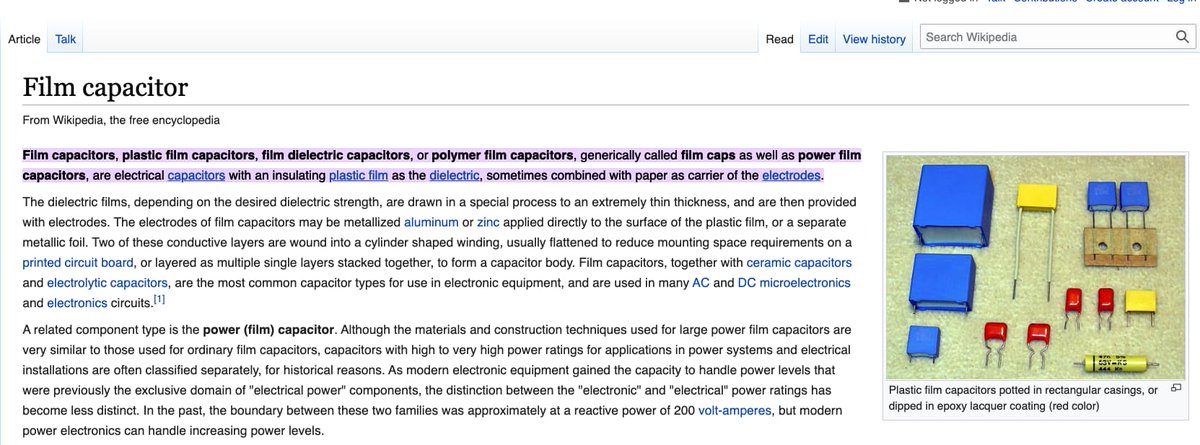
Task: Follow the 'DC' link
Action: [748, 283]
